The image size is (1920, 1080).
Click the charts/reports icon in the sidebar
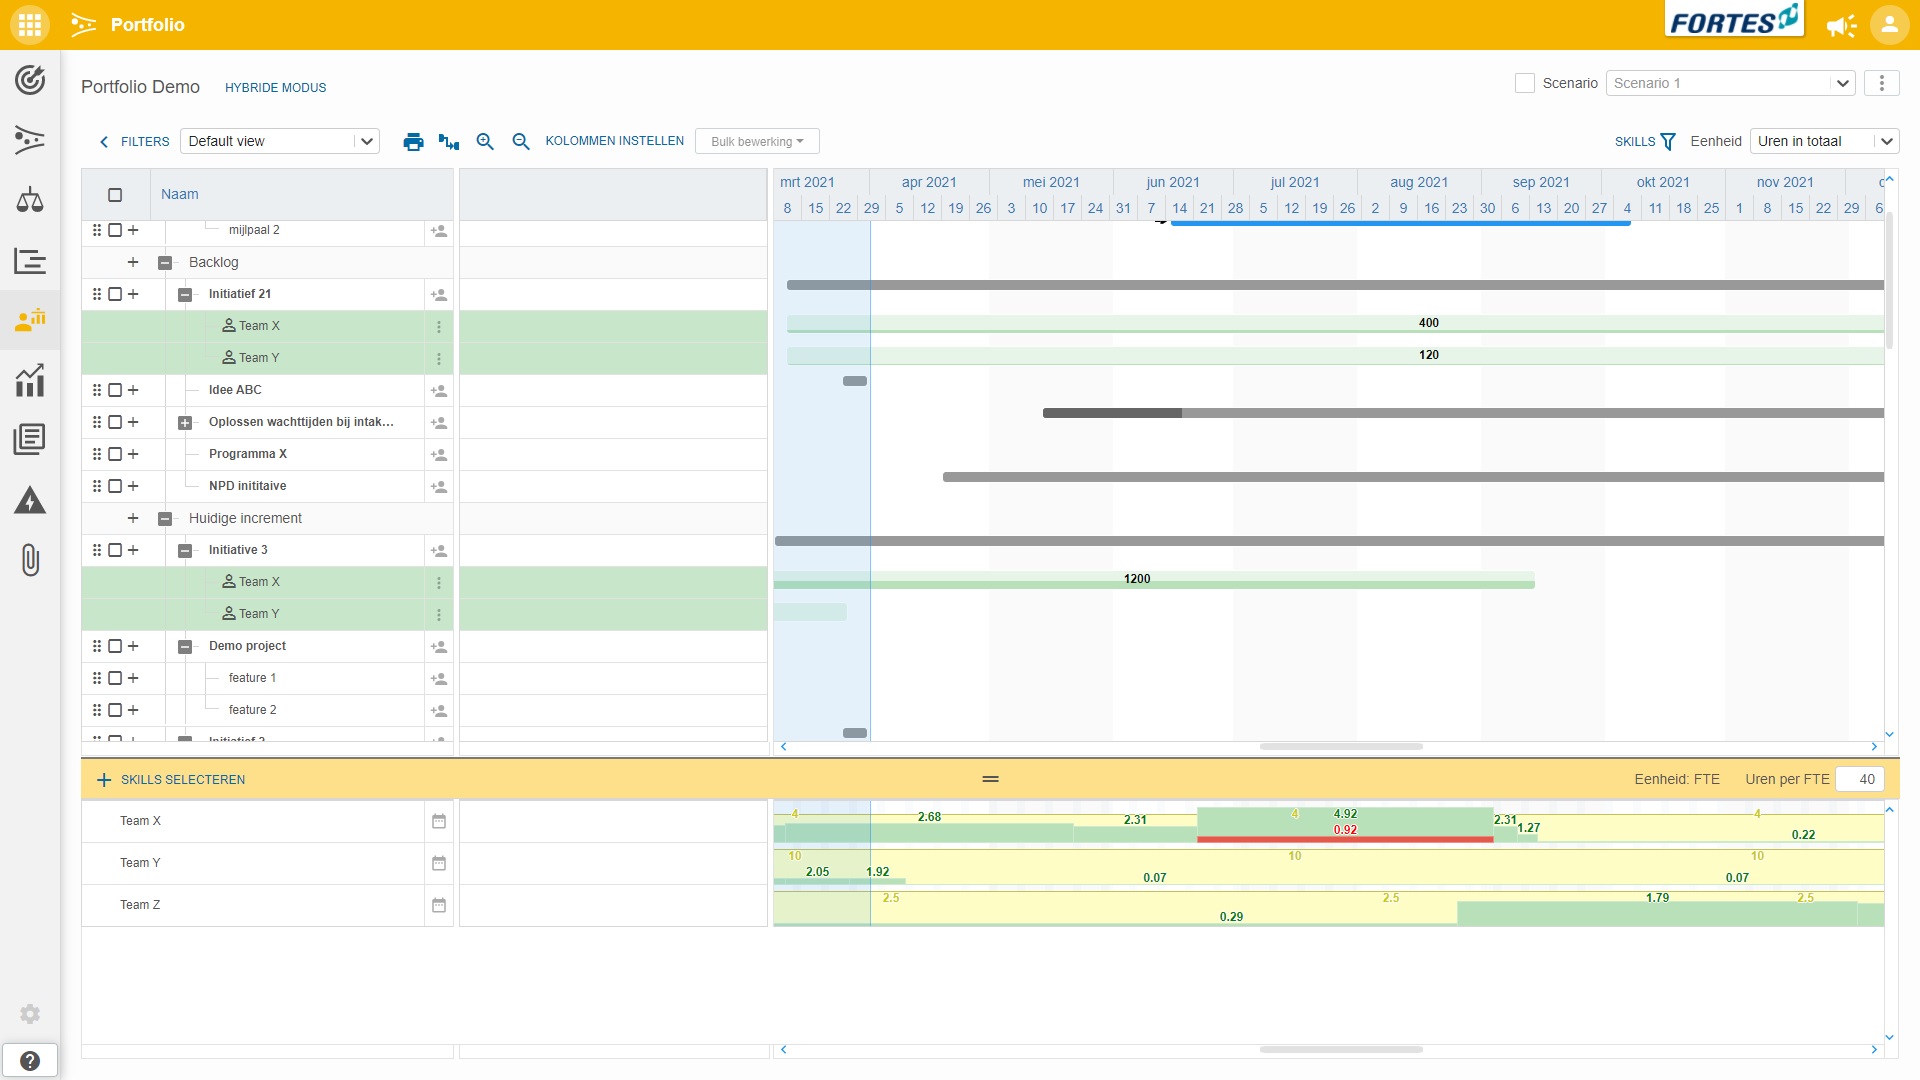(30, 380)
